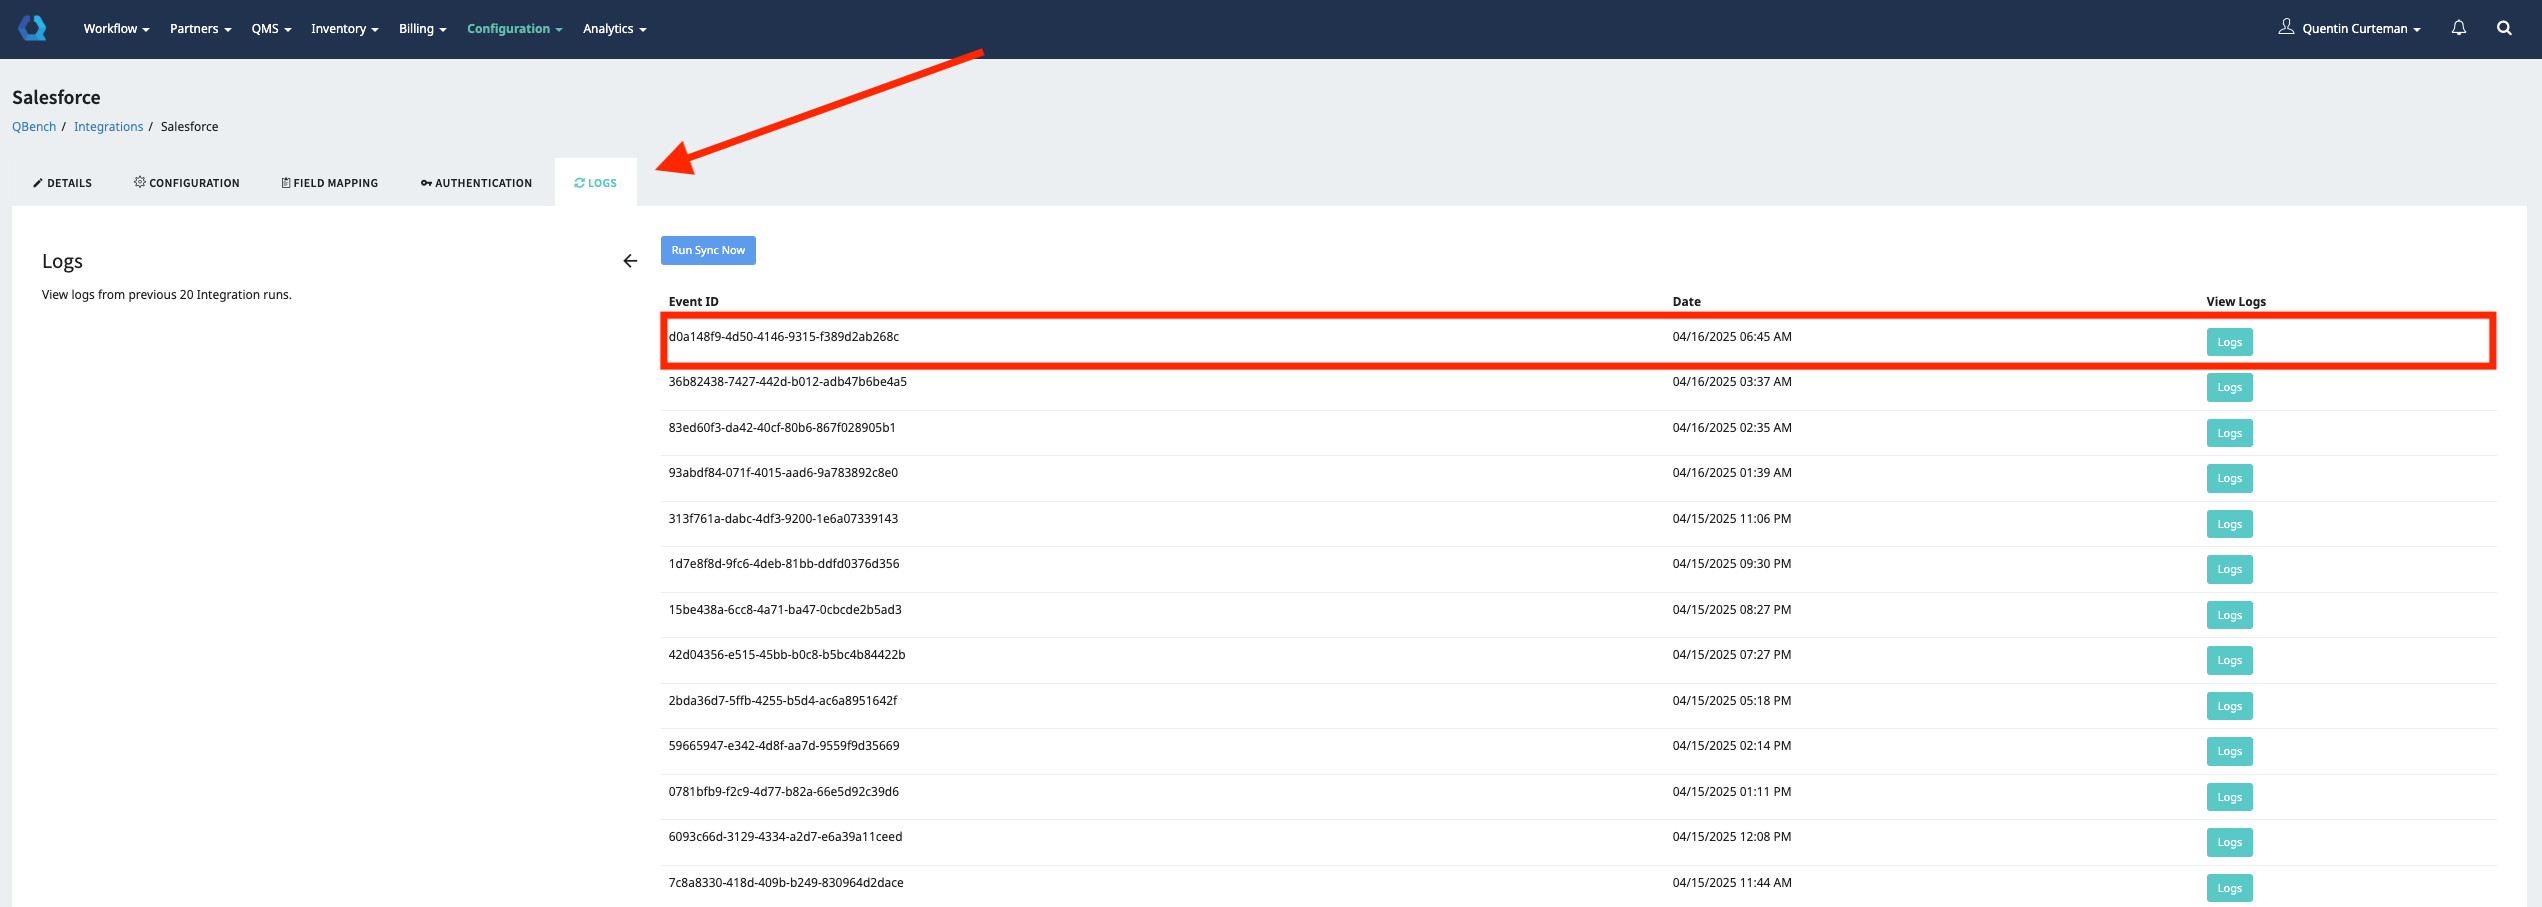Image resolution: width=2542 pixels, height=907 pixels.
Task: Switch to the Configuration tab
Action: [x=187, y=183]
